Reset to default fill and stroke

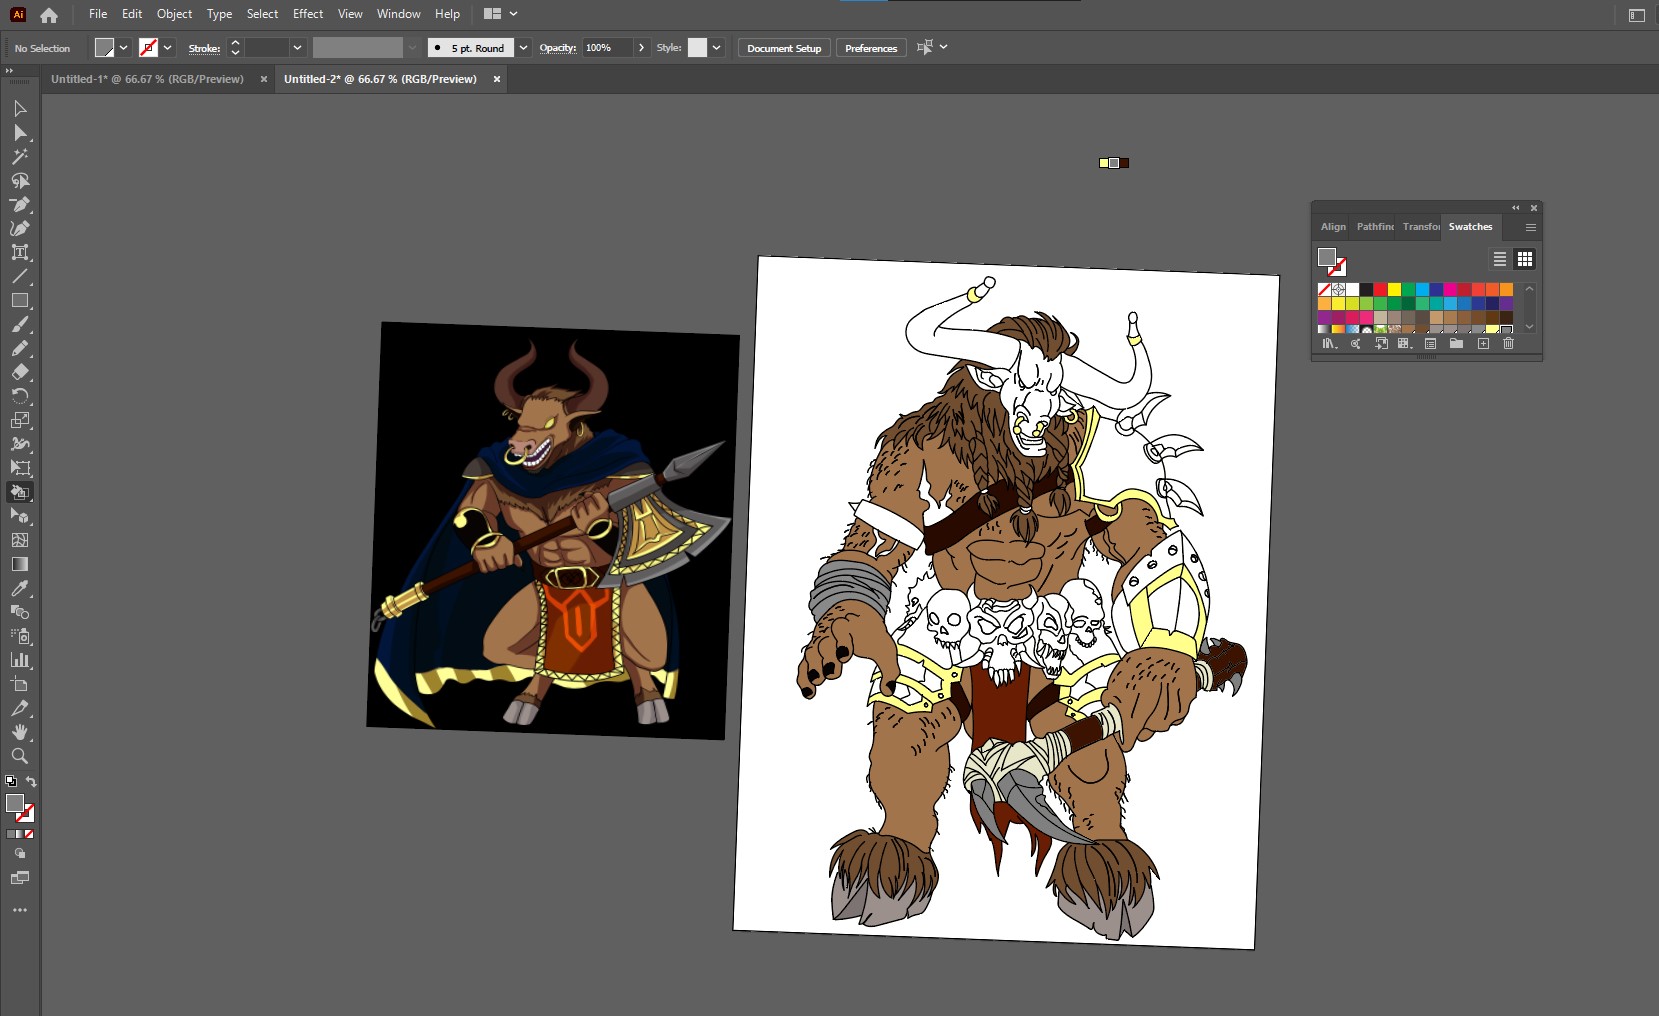pos(11,782)
